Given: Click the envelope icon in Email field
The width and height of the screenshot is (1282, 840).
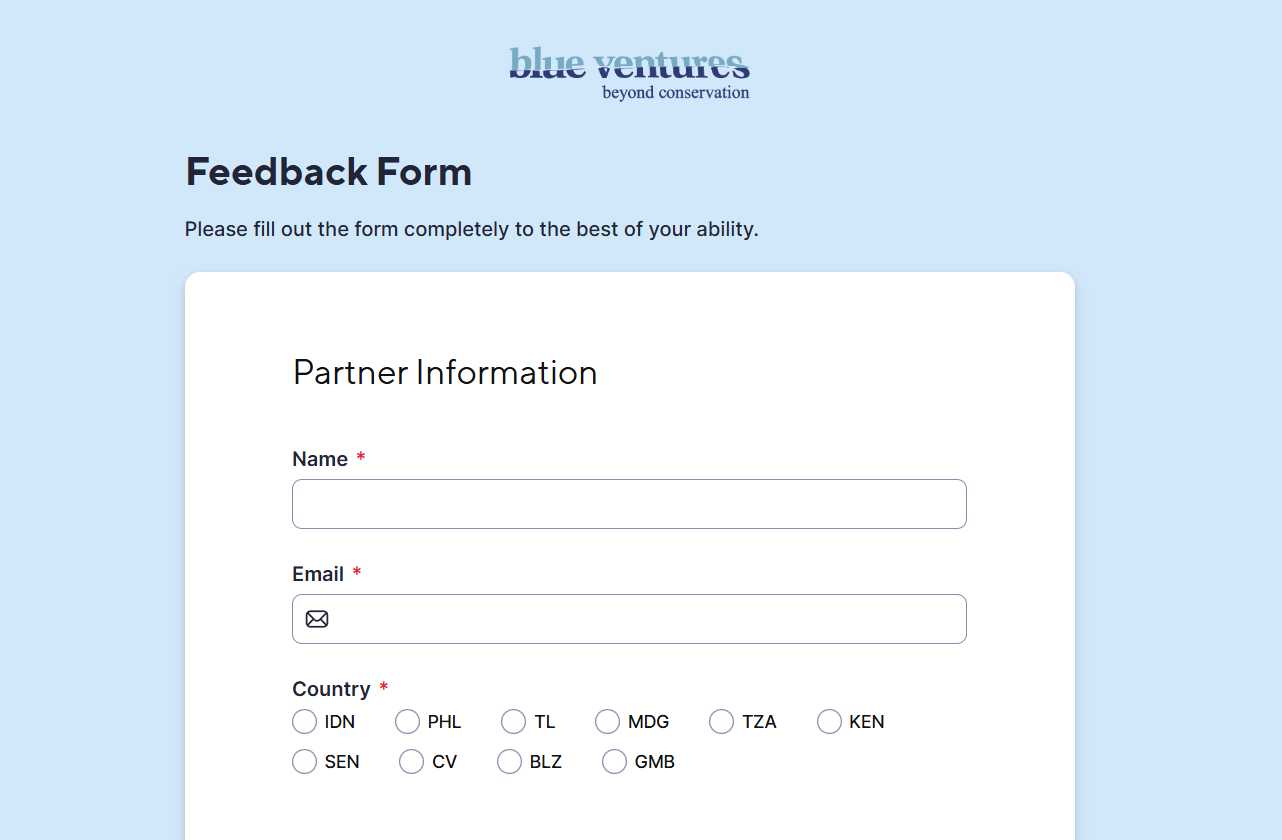Looking at the screenshot, I should tap(317, 619).
